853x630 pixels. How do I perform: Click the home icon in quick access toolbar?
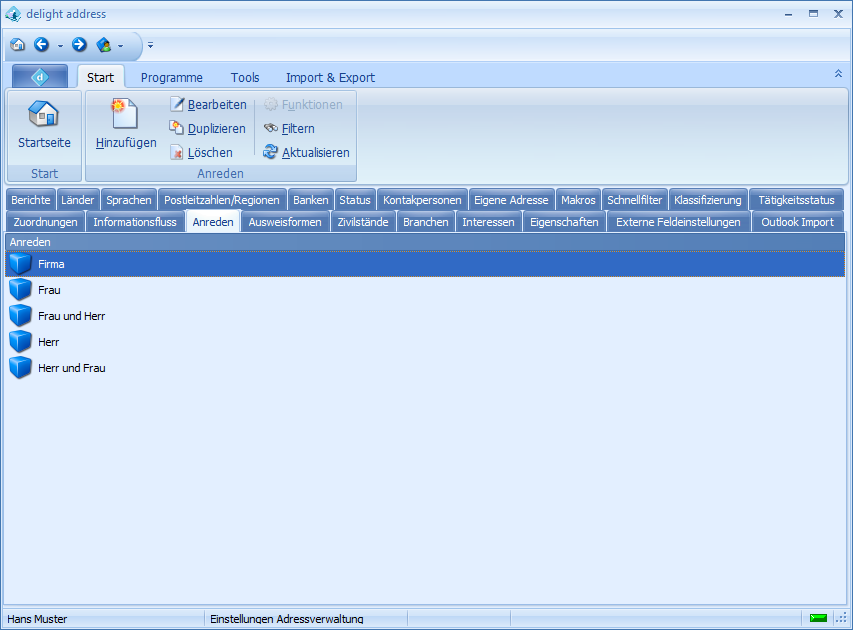[x=17, y=45]
